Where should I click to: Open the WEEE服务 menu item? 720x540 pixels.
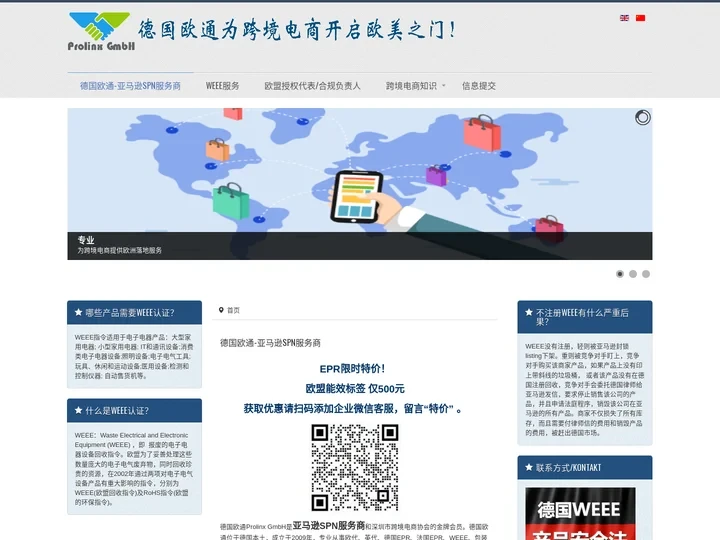(222, 86)
